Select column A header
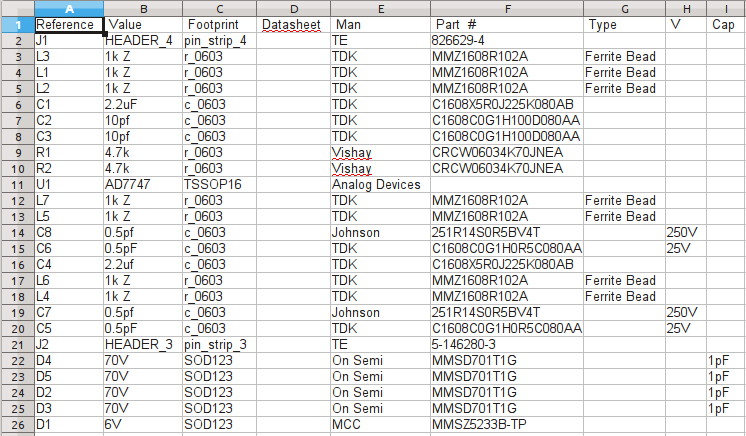Image resolution: width=746 pixels, height=436 pixels. pyautogui.click(x=69, y=9)
